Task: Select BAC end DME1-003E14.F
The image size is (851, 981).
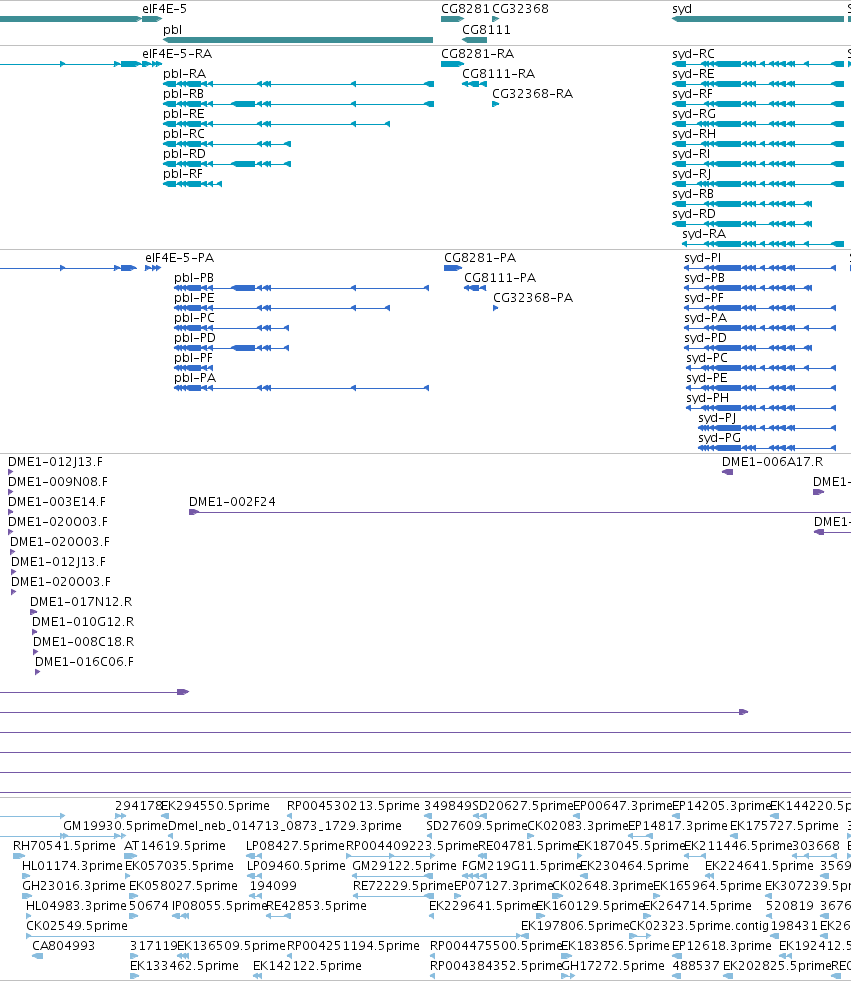Action: click(11, 512)
